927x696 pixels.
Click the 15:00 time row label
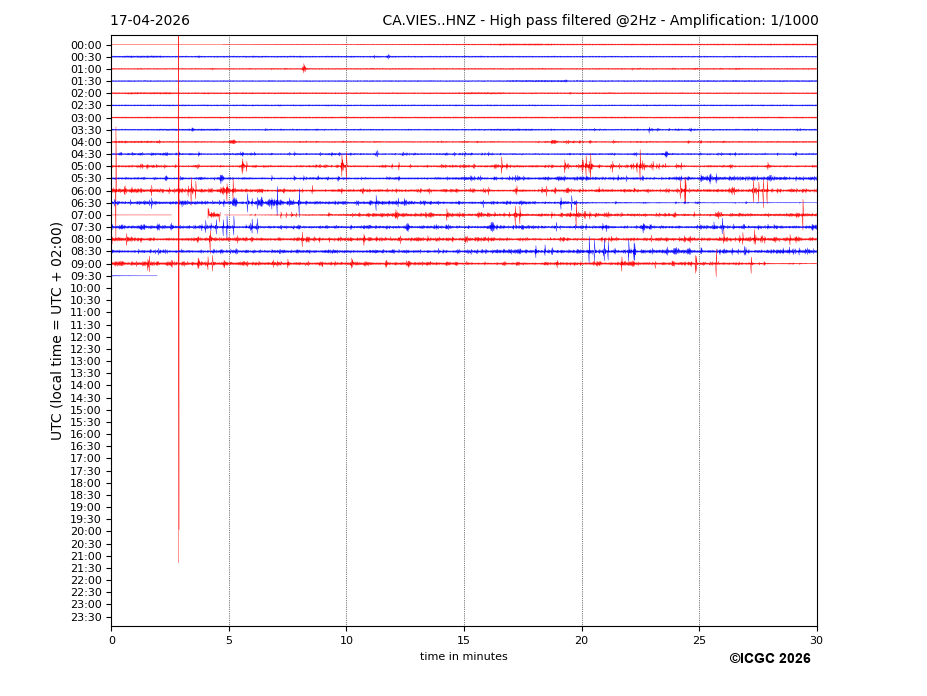[86, 410]
